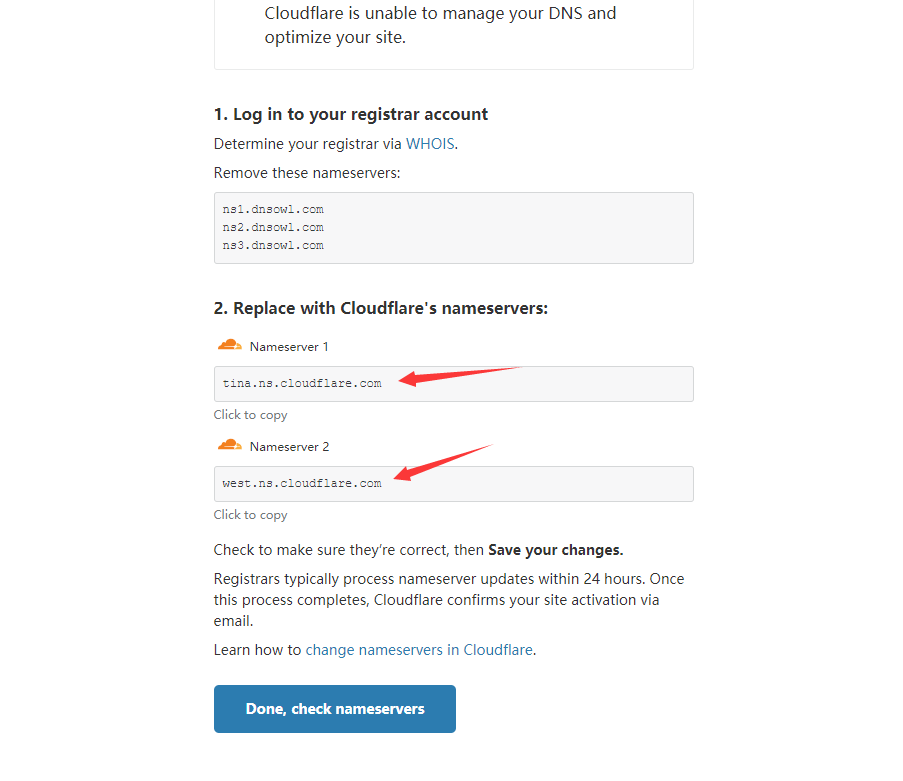Click the red arrow pointing at tina nameserver
This screenshot has height=781, width=903.
click(458, 375)
